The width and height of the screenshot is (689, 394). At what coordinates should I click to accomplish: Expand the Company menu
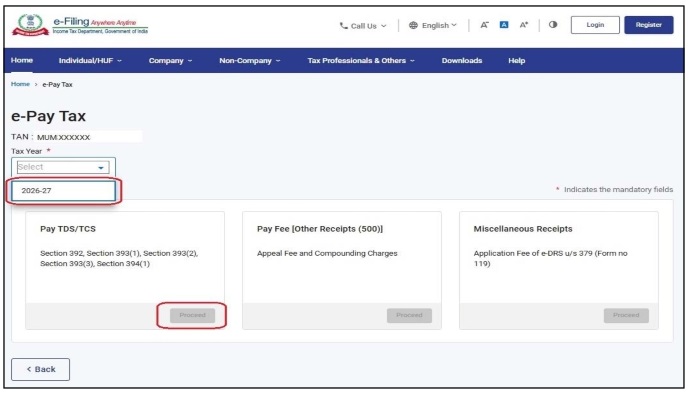coord(170,61)
